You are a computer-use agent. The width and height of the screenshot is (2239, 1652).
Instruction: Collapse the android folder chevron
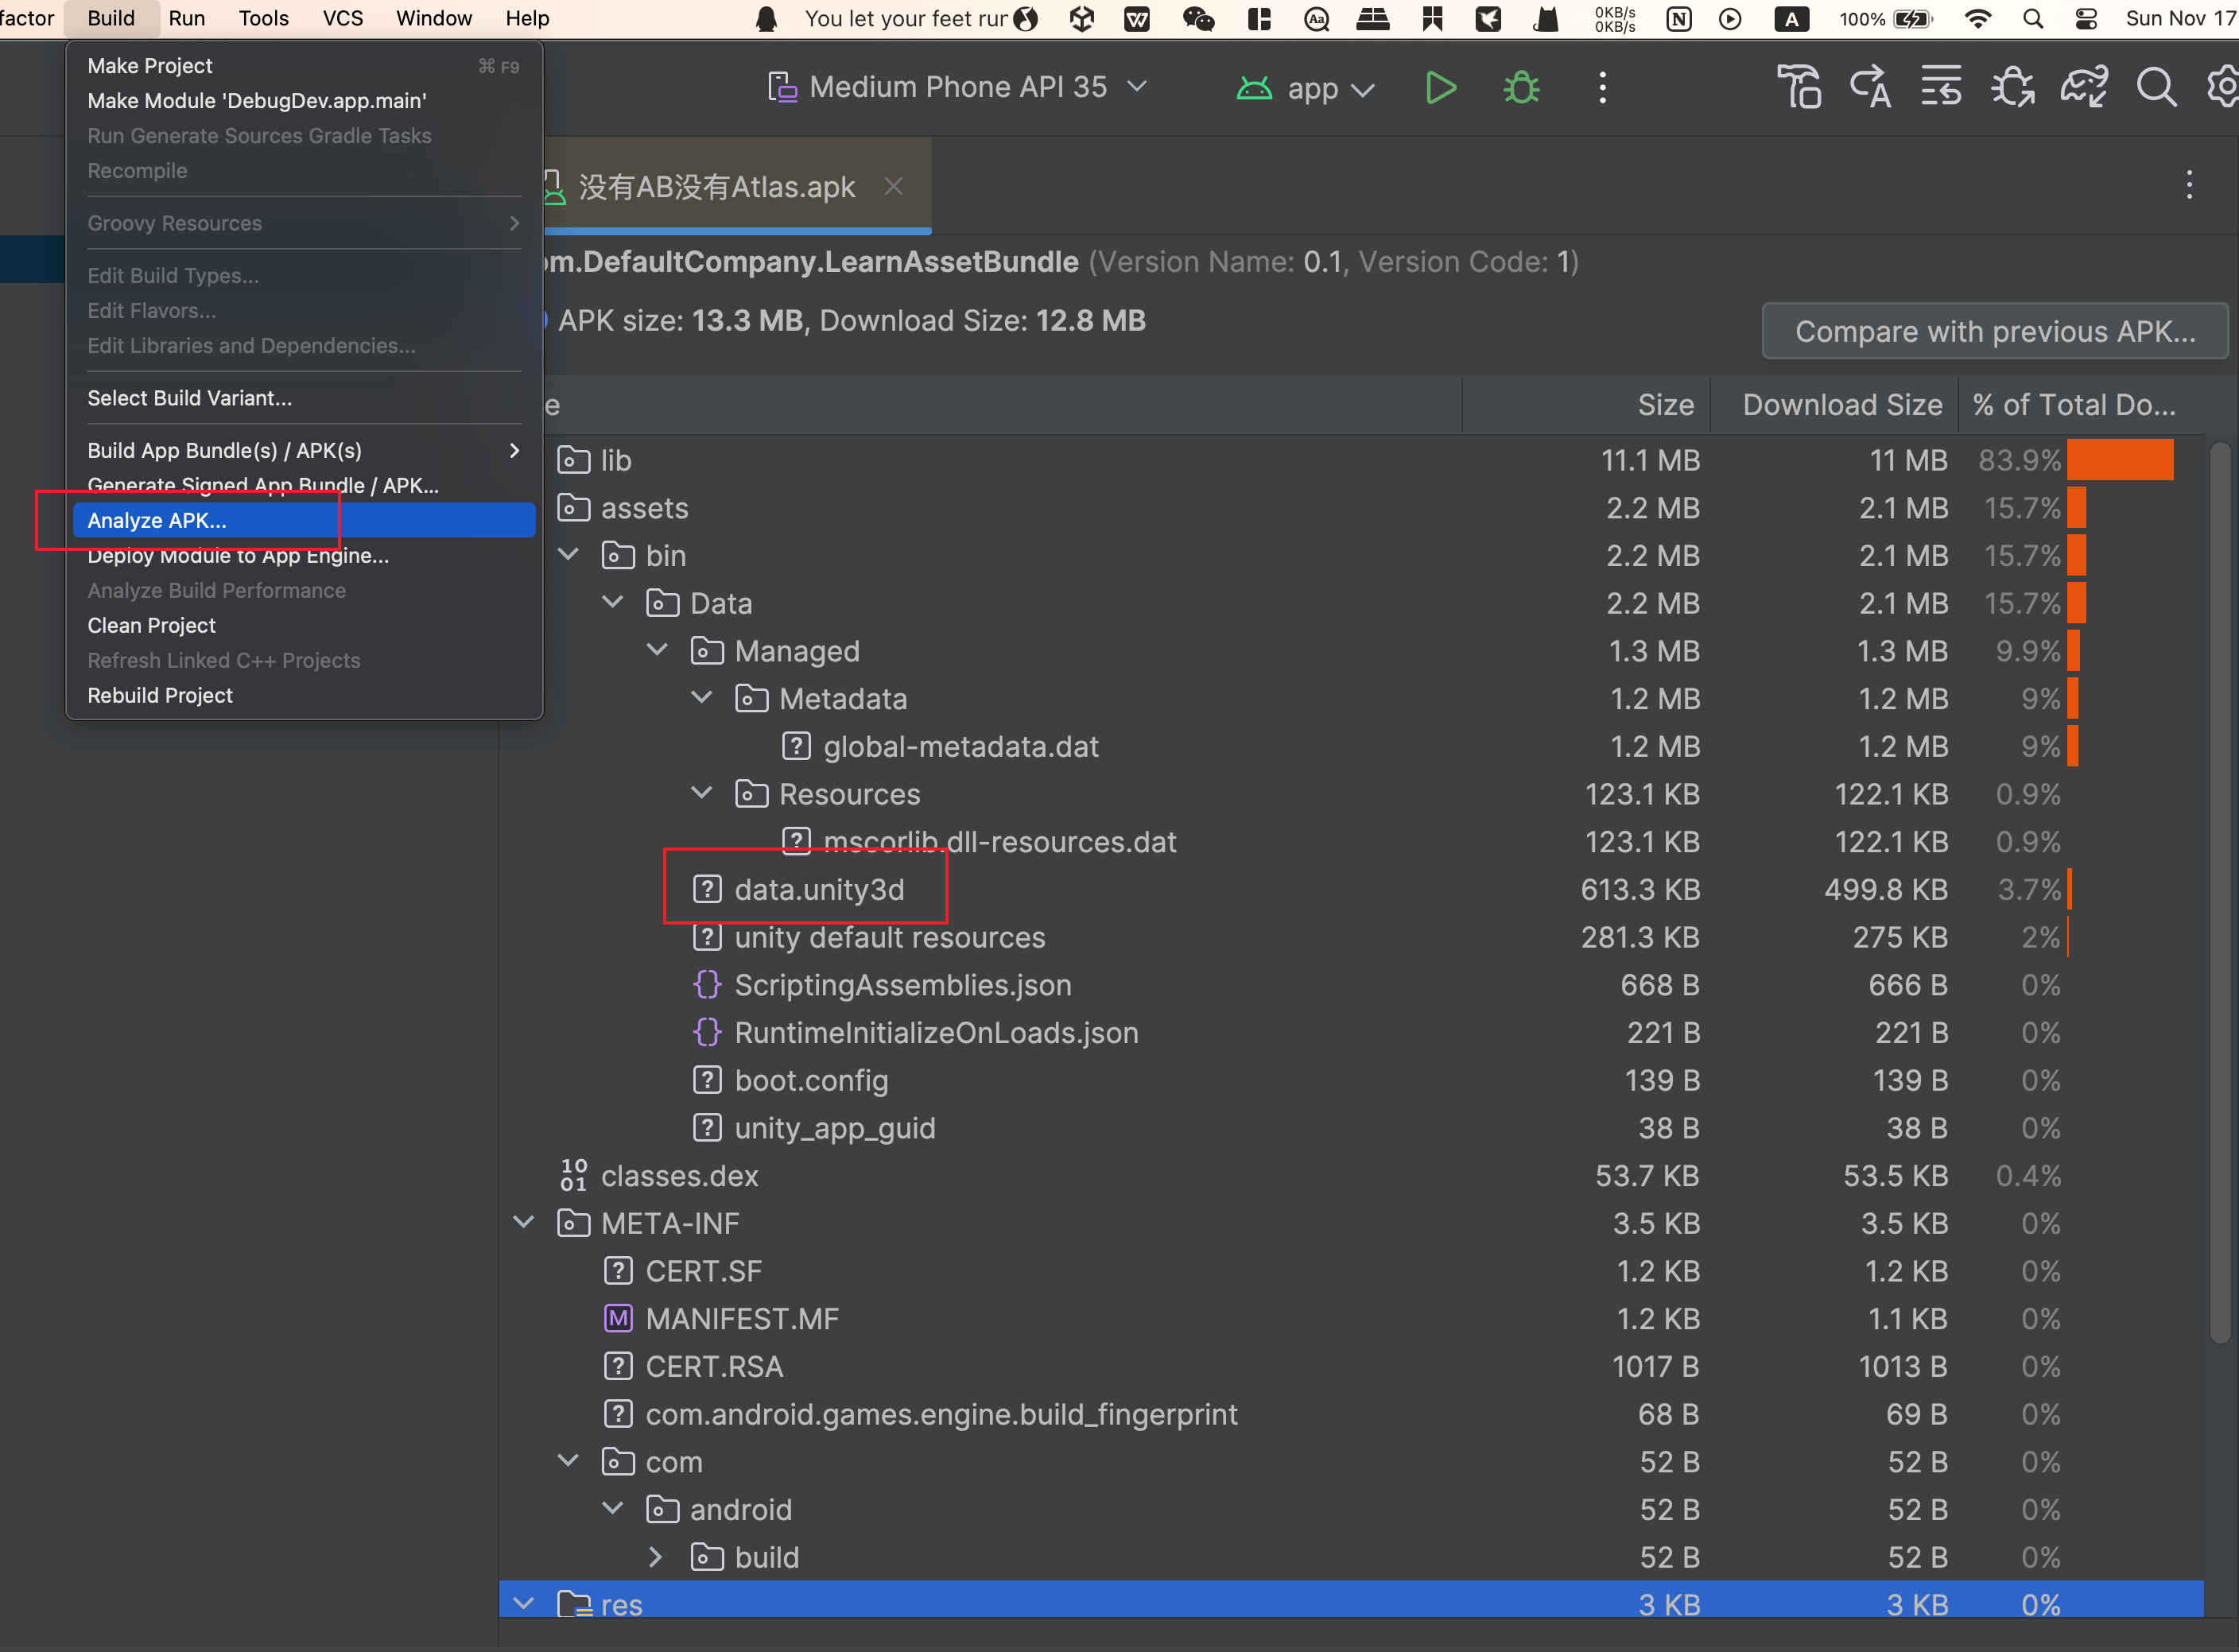[613, 1508]
